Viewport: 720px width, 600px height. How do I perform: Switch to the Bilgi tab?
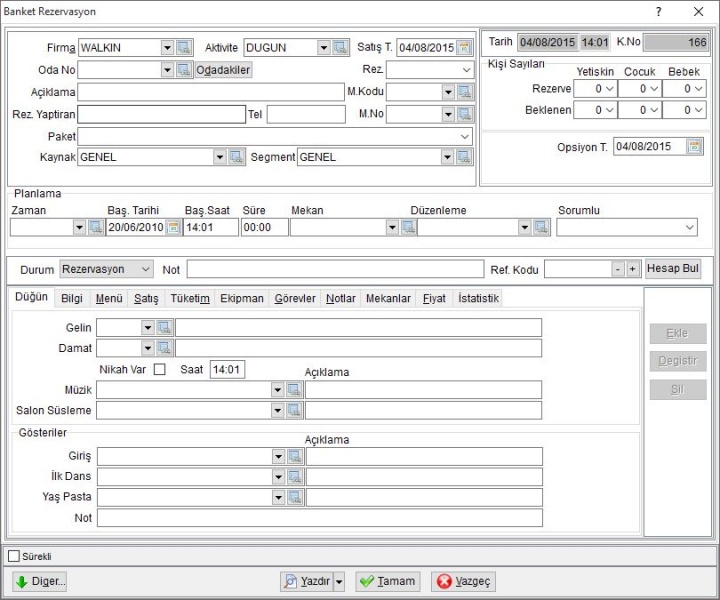coord(72,298)
